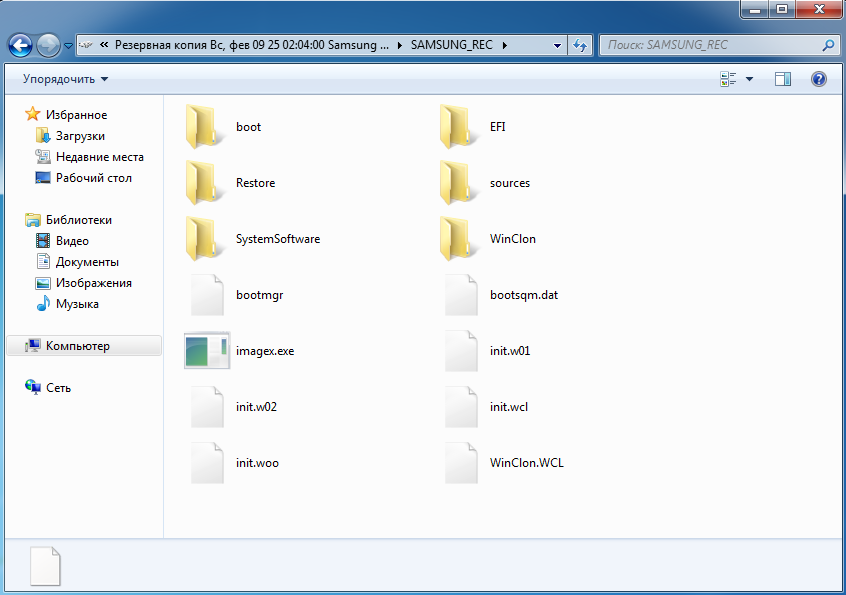The width and height of the screenshot is (846, 595).
Task: Click the Forward navigation arrow
Action: pyautogui.click(x=49, y=45)
